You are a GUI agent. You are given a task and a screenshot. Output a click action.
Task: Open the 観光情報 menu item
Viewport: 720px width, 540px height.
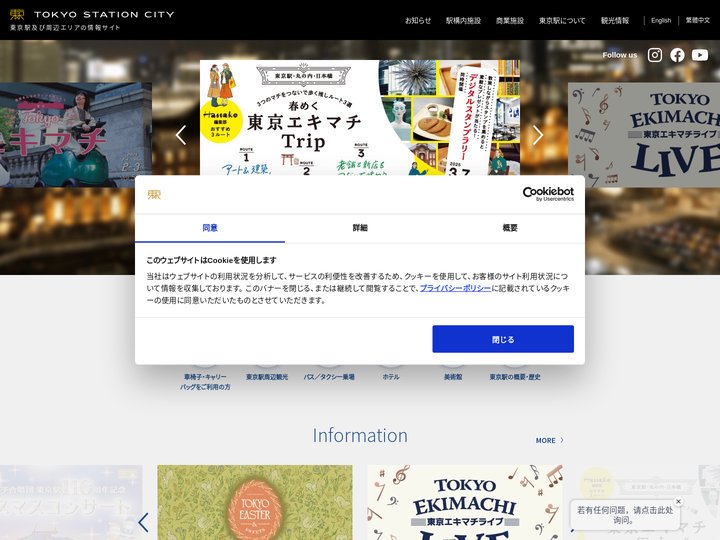pyautogui.click(x=615, y=21)
